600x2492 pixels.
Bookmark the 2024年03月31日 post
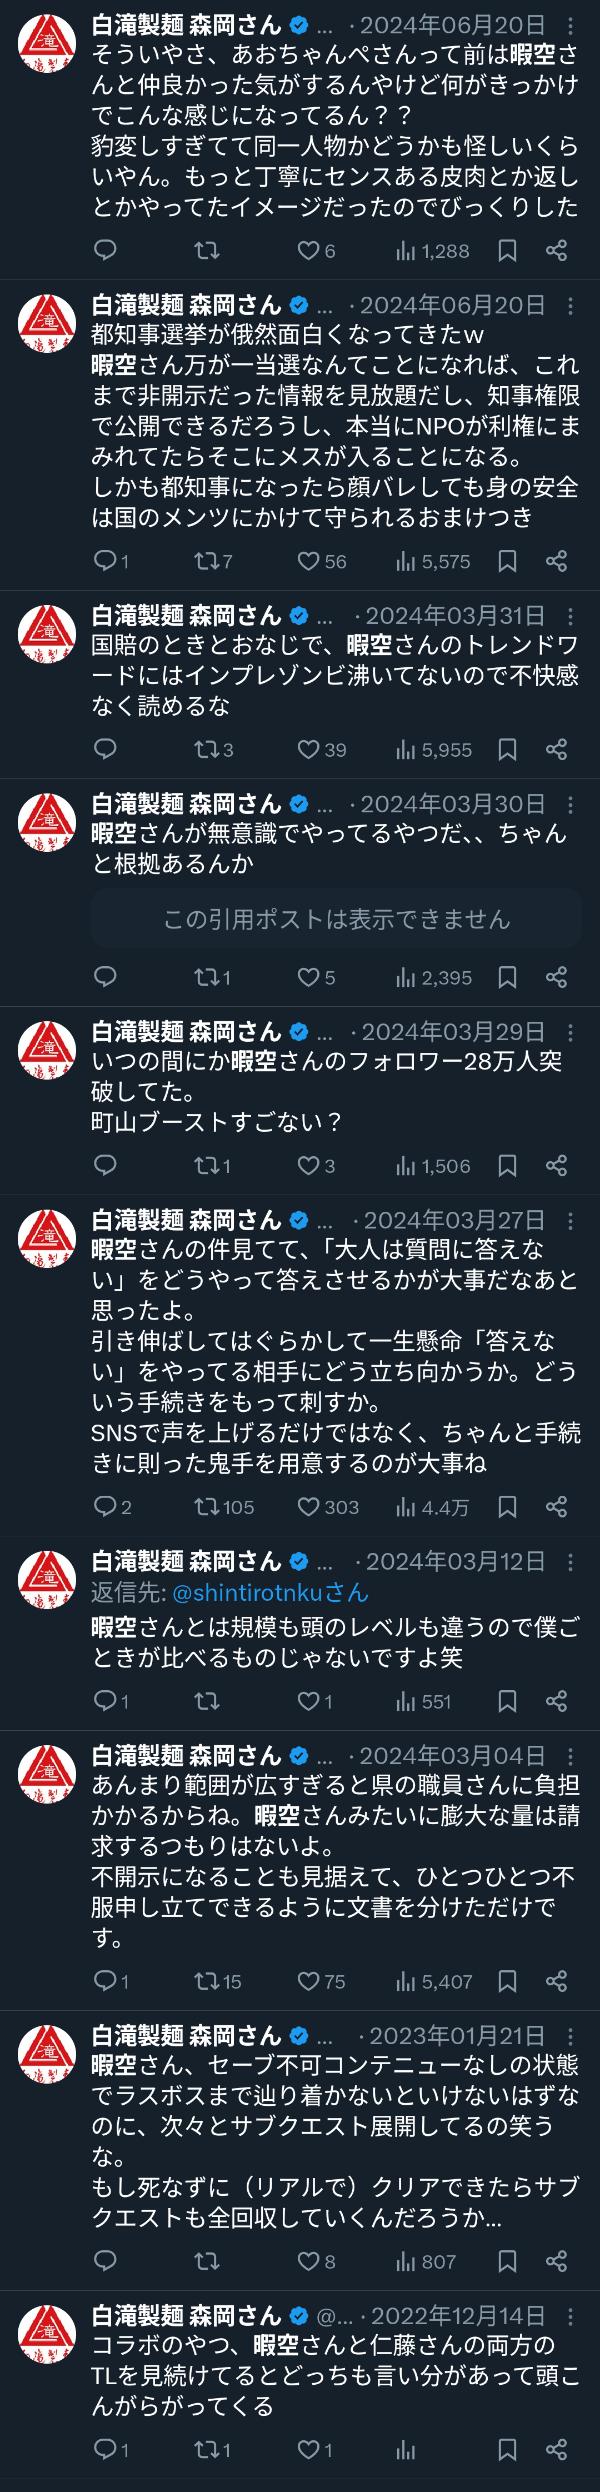(508, 749)
